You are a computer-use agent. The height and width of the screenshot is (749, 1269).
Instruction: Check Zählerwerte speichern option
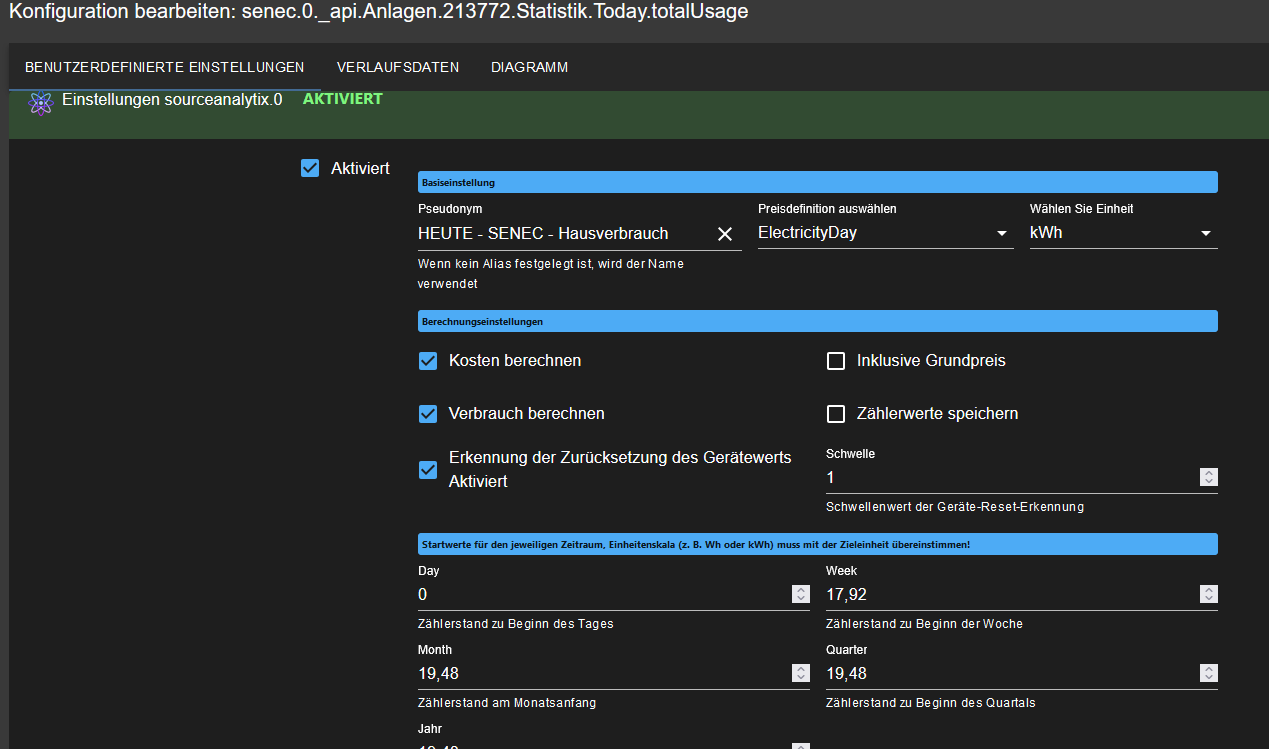click(836, 414)
